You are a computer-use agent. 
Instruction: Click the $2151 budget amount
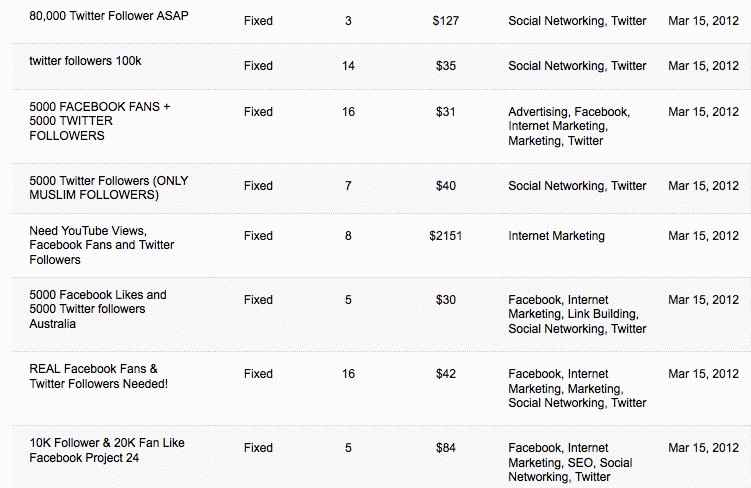click(x=445, y=236)
